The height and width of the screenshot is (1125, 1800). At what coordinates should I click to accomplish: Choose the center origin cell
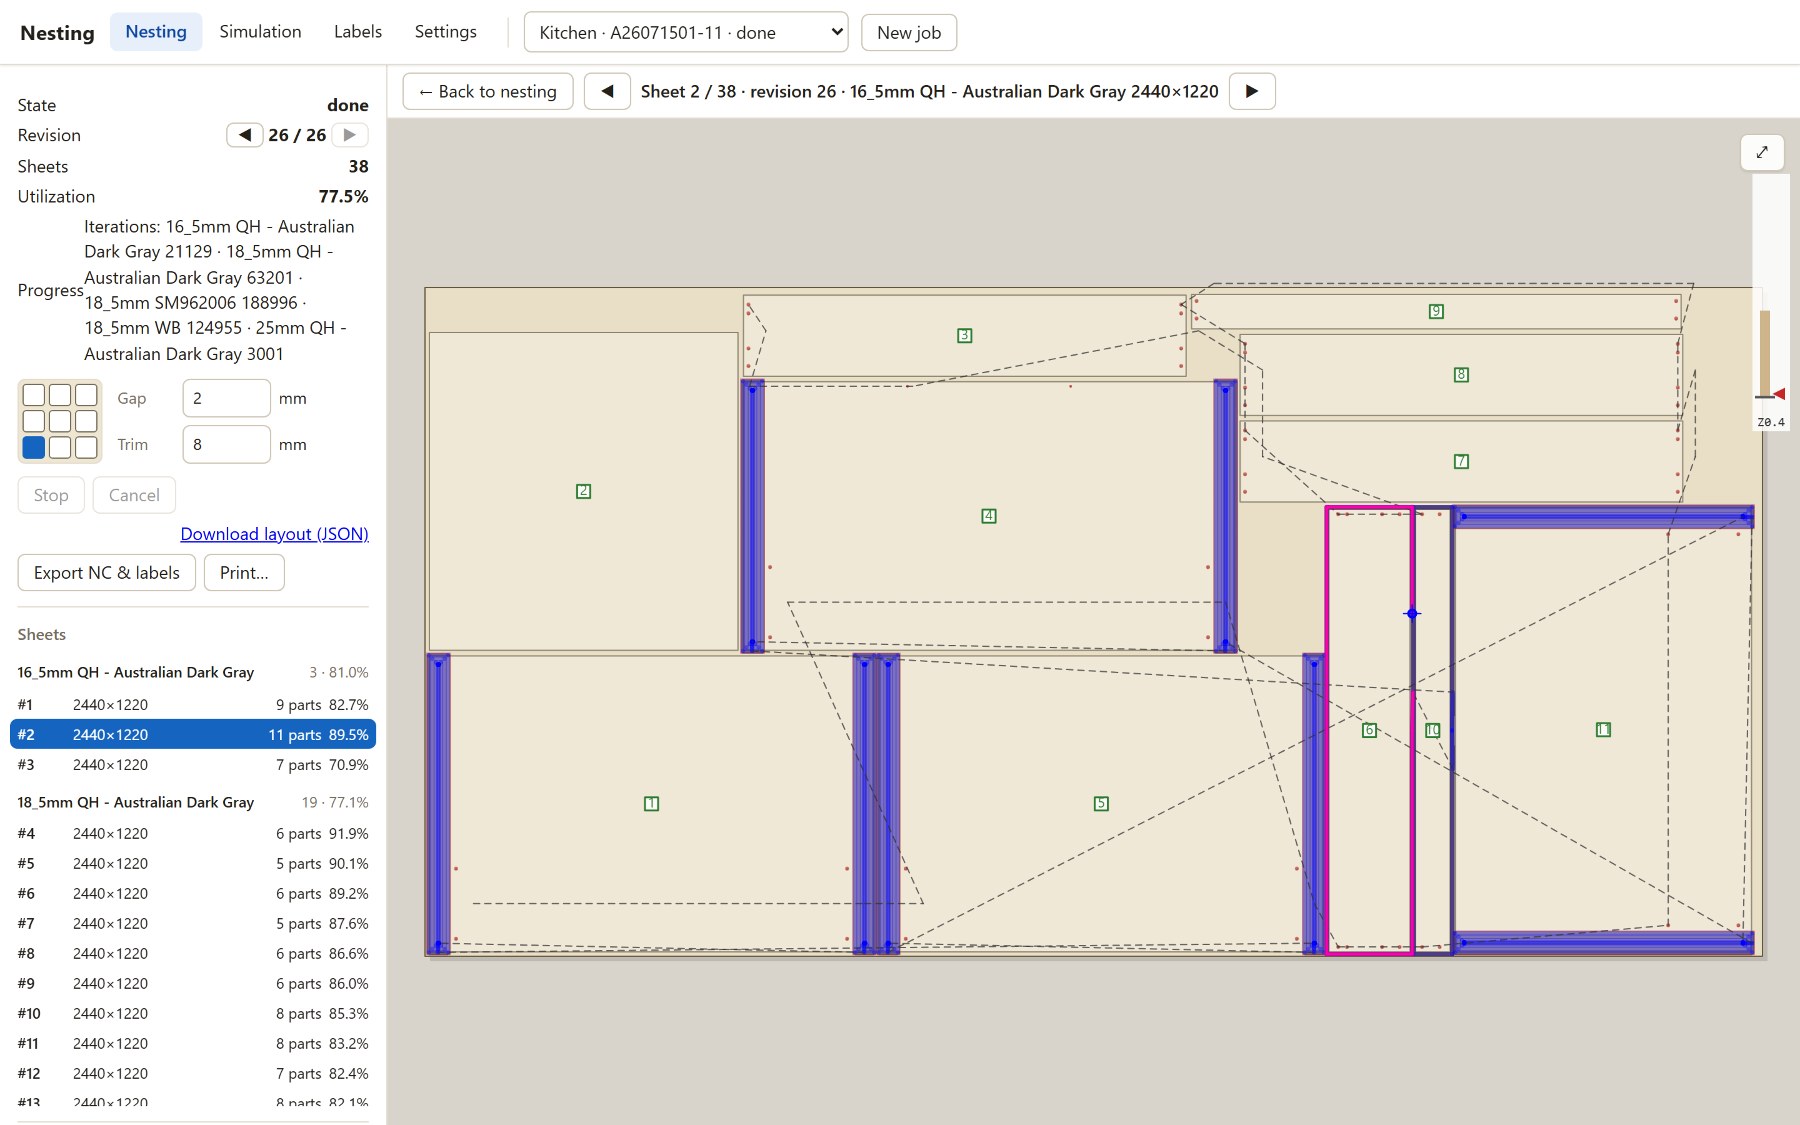coord(60,421)
